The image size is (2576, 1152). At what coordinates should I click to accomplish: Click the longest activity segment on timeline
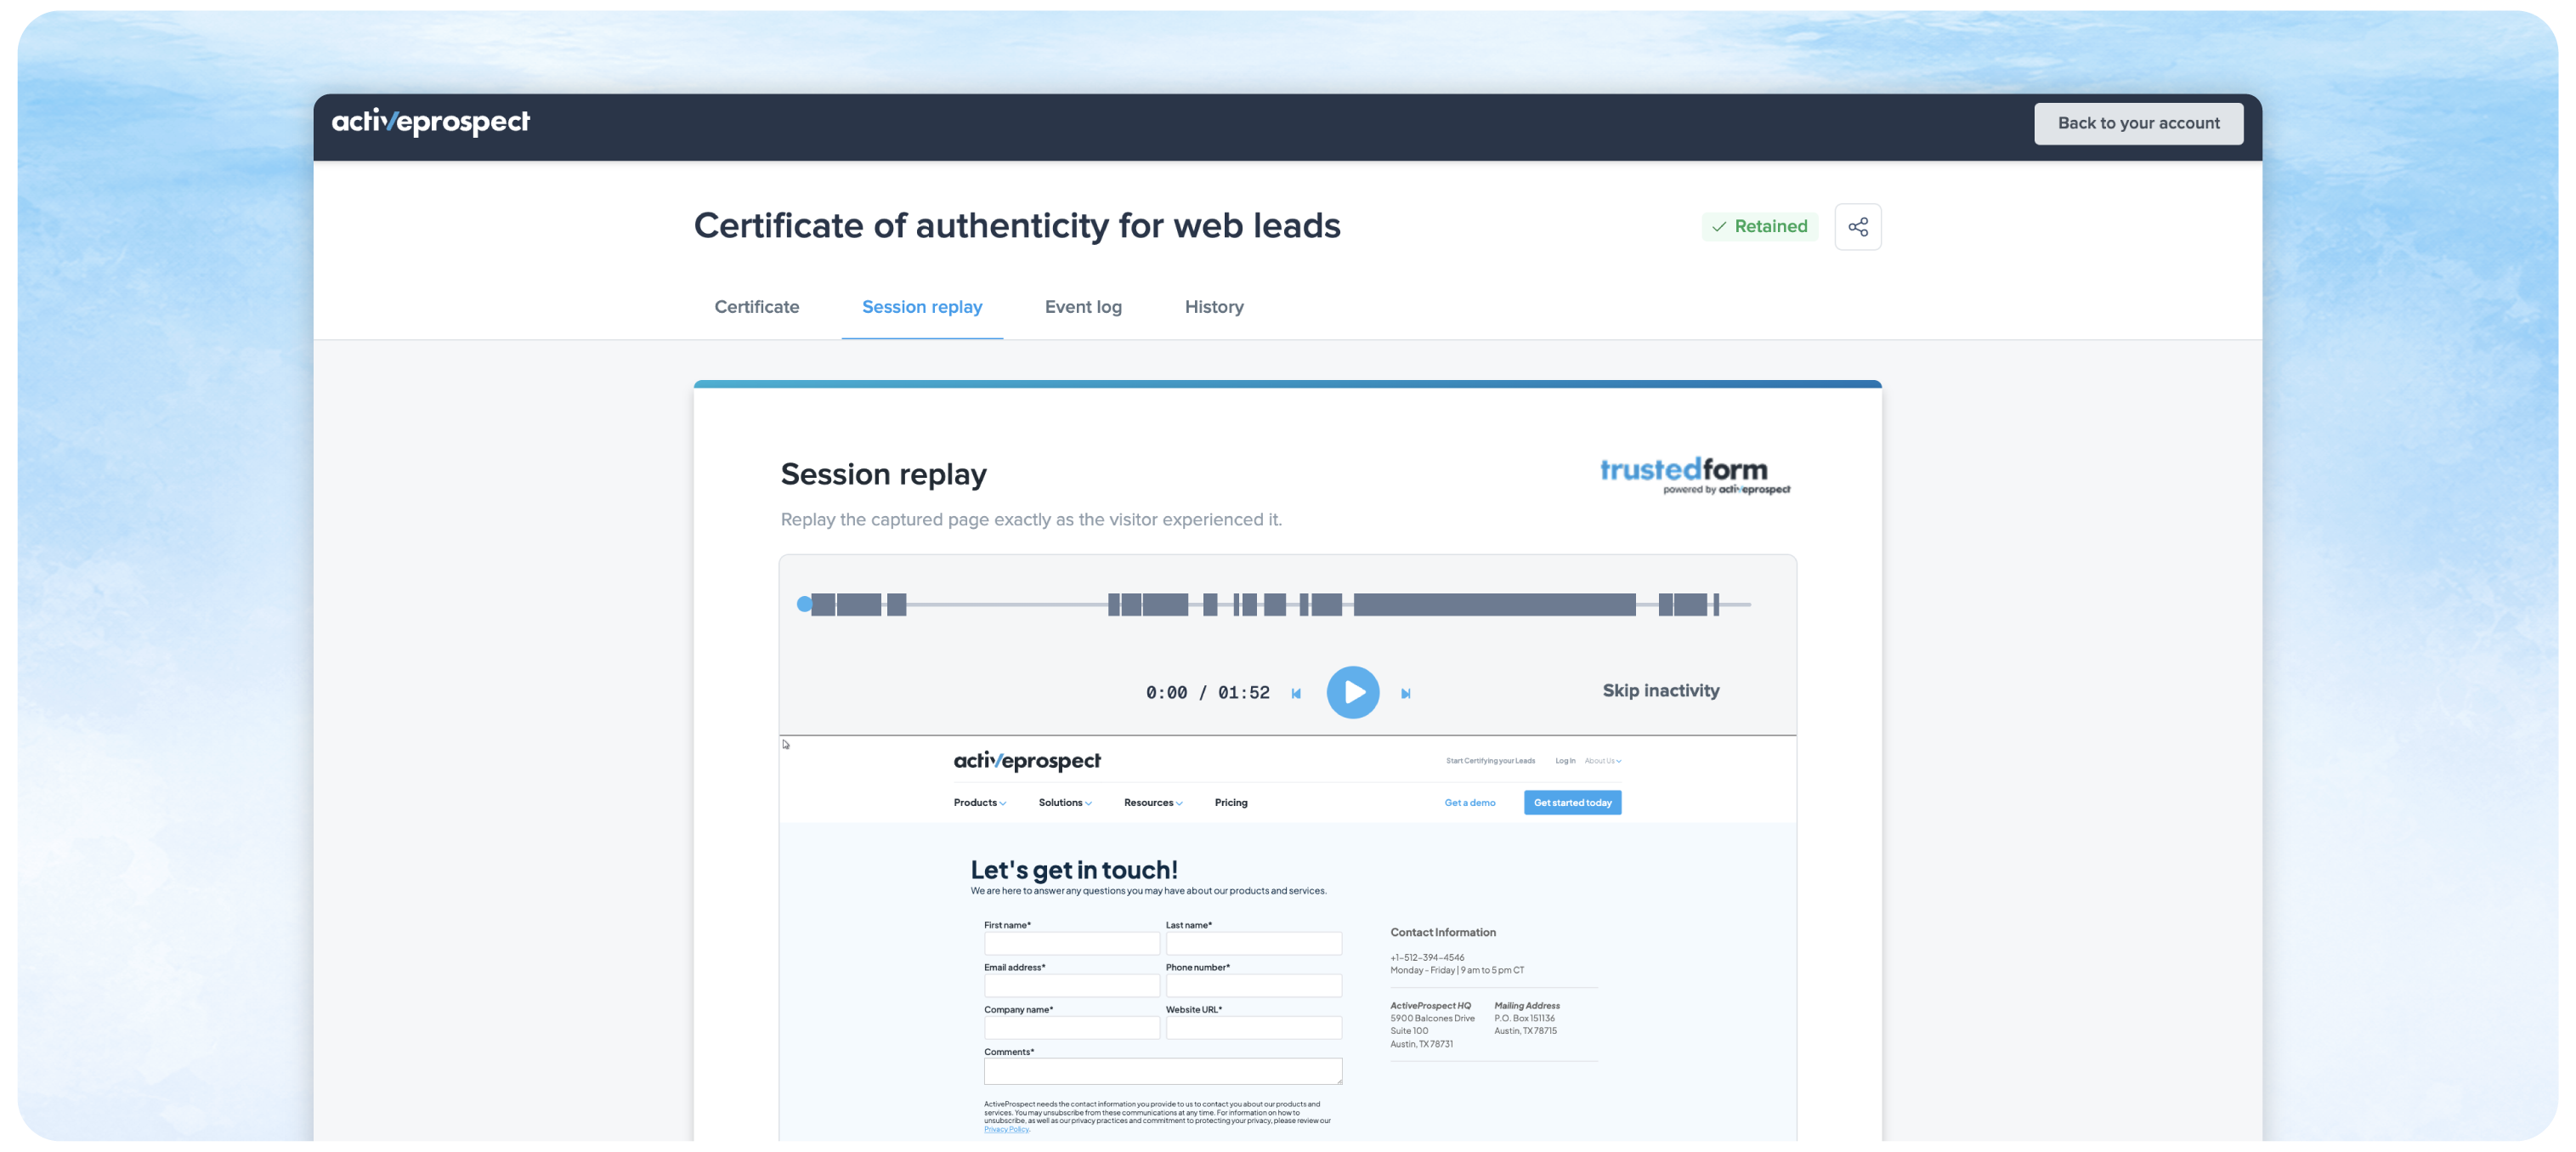[1494, 604]
